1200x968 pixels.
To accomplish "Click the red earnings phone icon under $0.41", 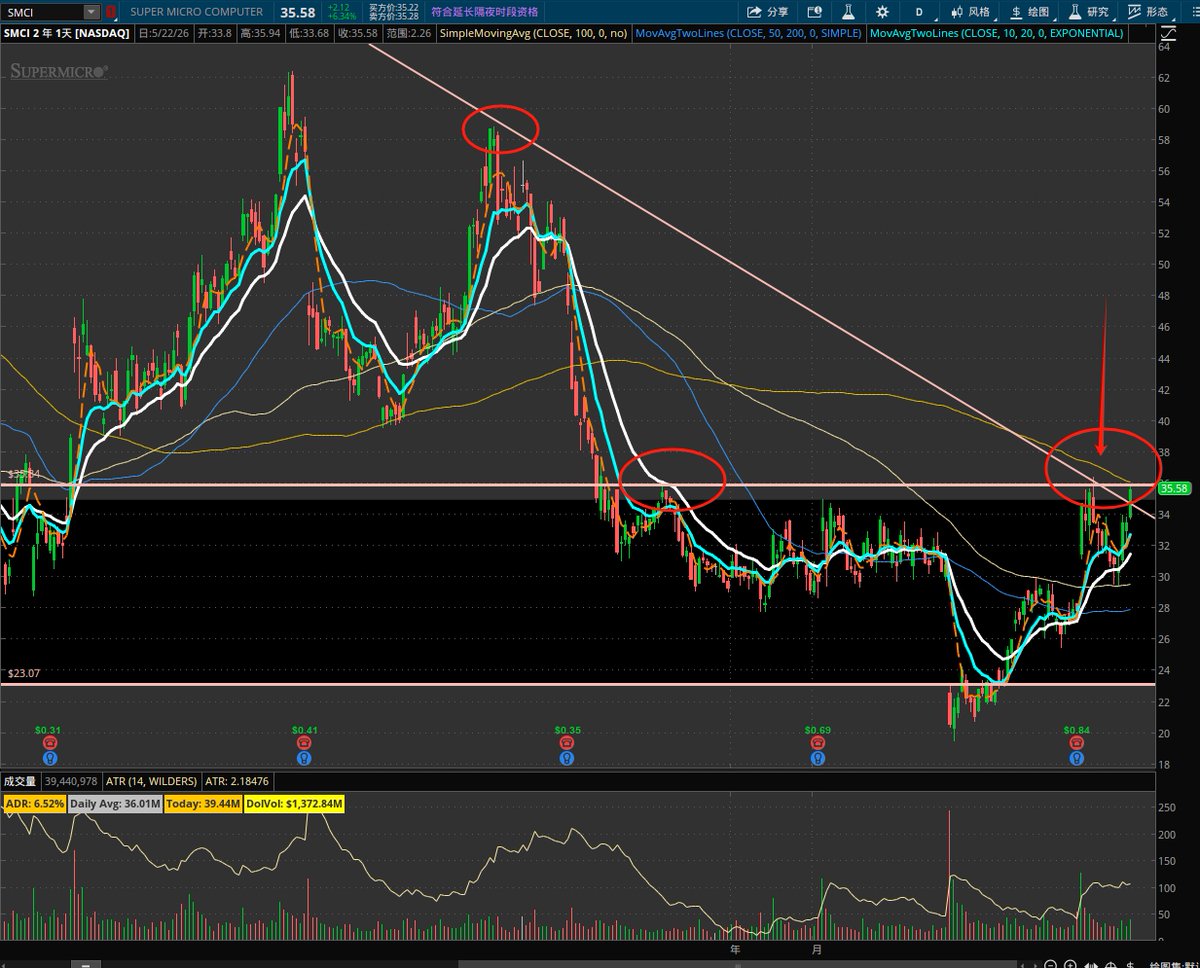I will (305, 743).
